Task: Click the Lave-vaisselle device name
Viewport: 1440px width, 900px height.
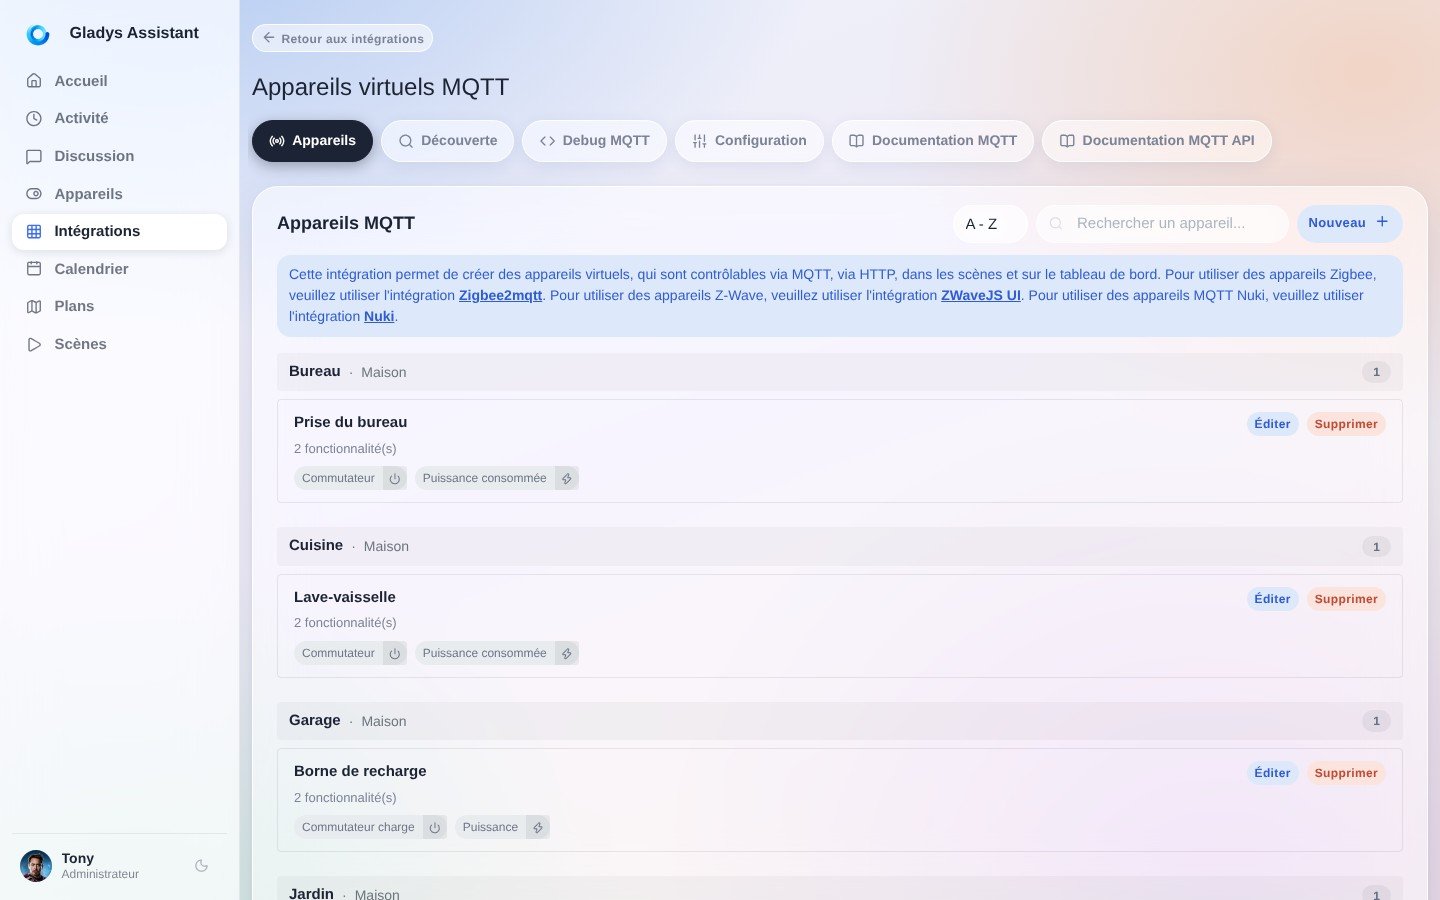Action: tap(345, 597)
